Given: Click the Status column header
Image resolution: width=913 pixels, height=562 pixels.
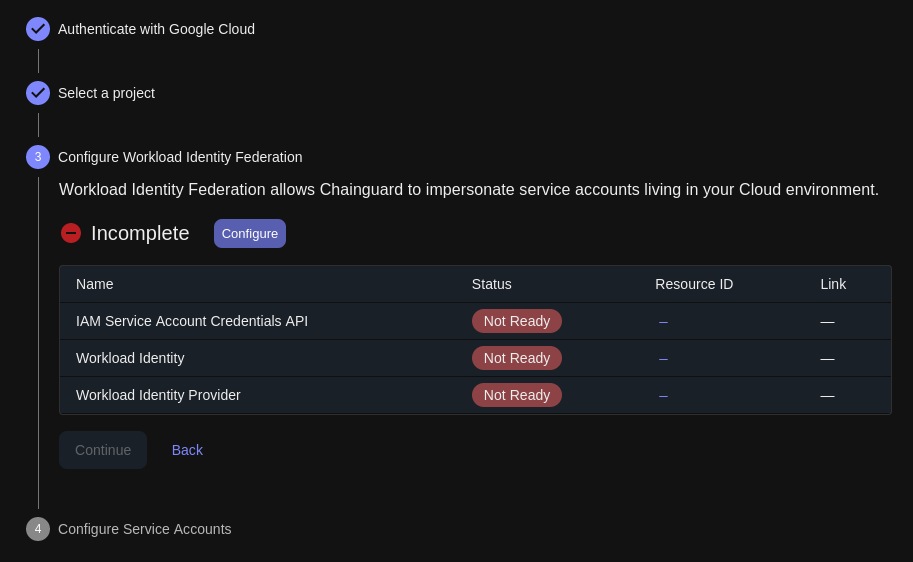Looking at the screenshot, I should point(491,284).
